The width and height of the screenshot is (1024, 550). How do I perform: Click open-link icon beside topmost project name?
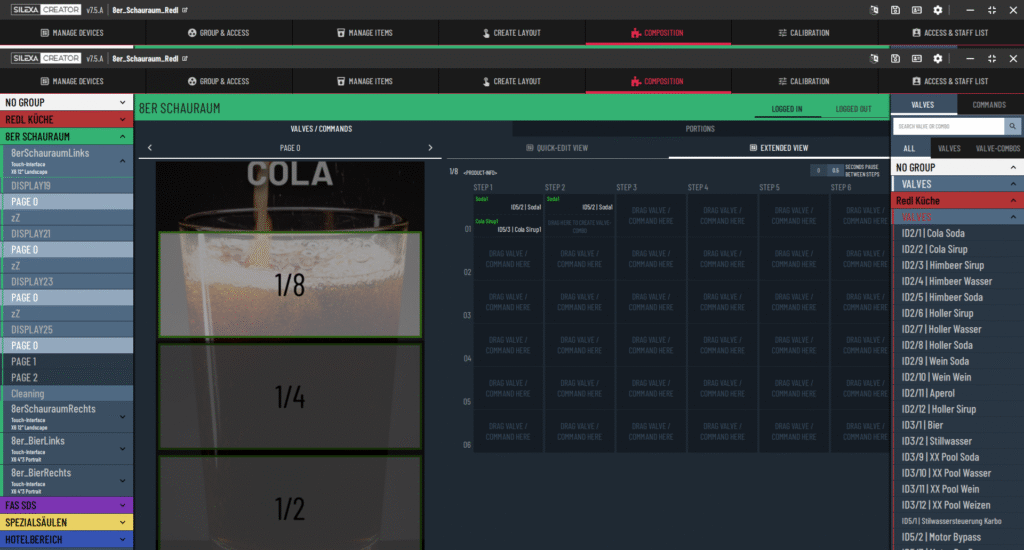(x=185, y=10)
